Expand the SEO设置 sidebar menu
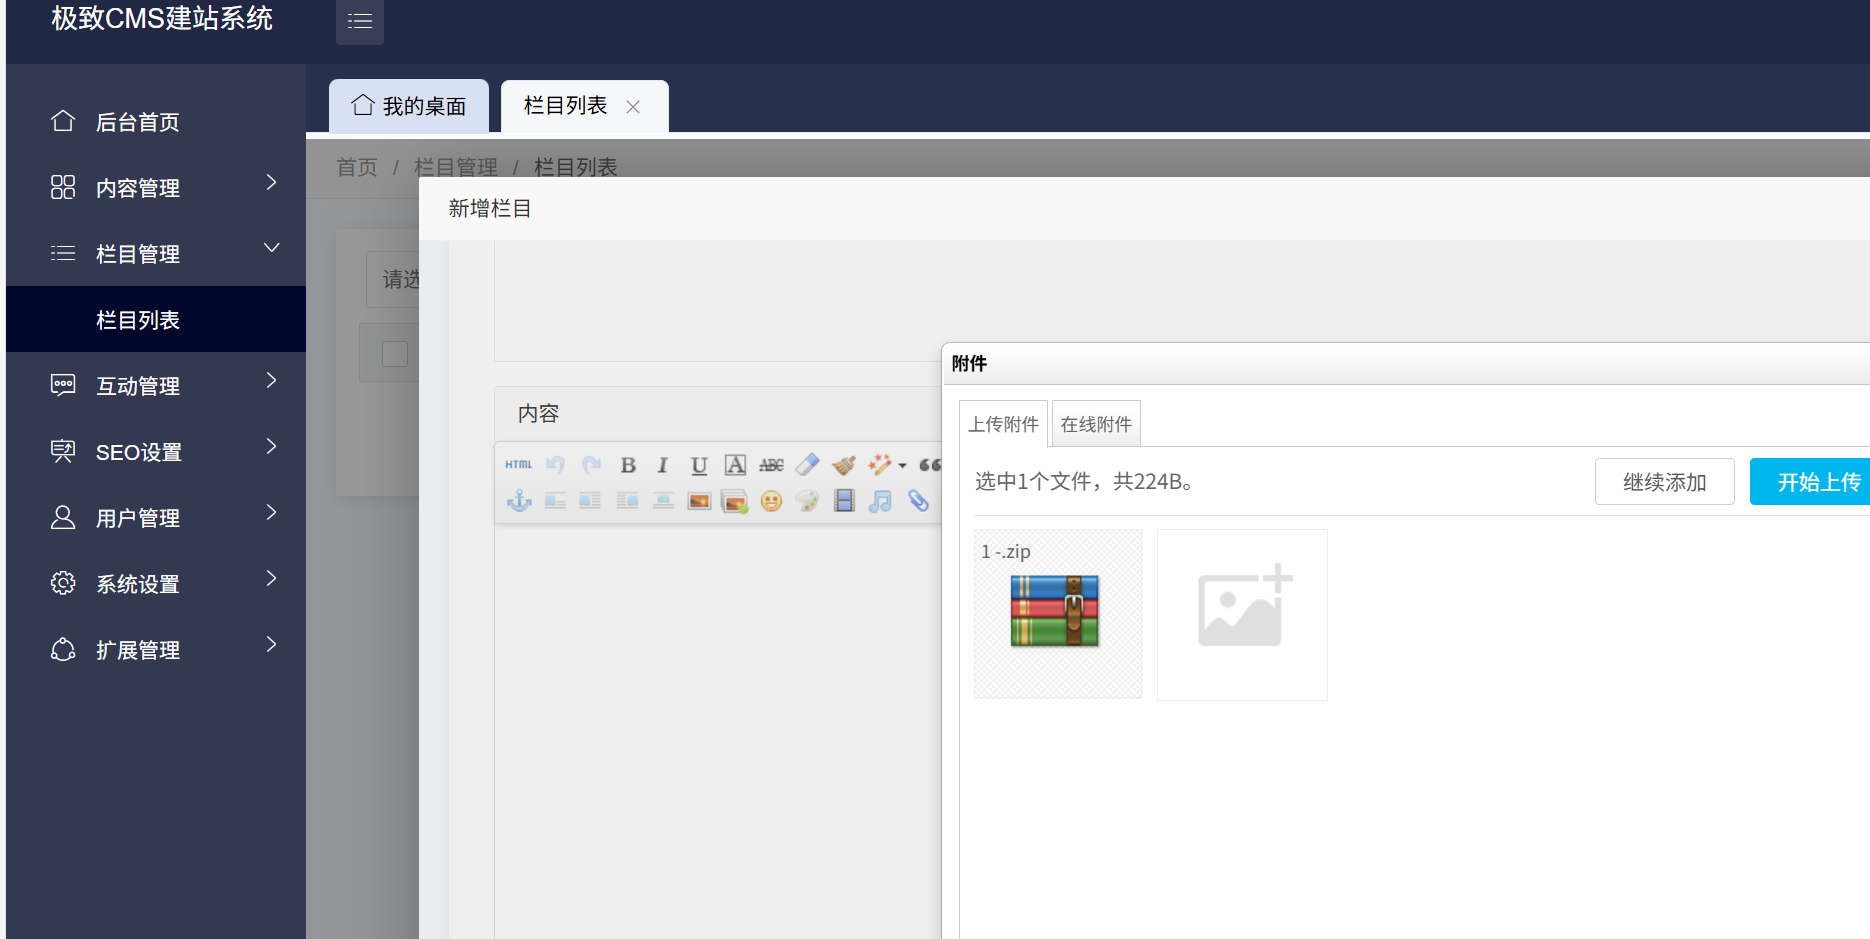 (x=156, y=452)
